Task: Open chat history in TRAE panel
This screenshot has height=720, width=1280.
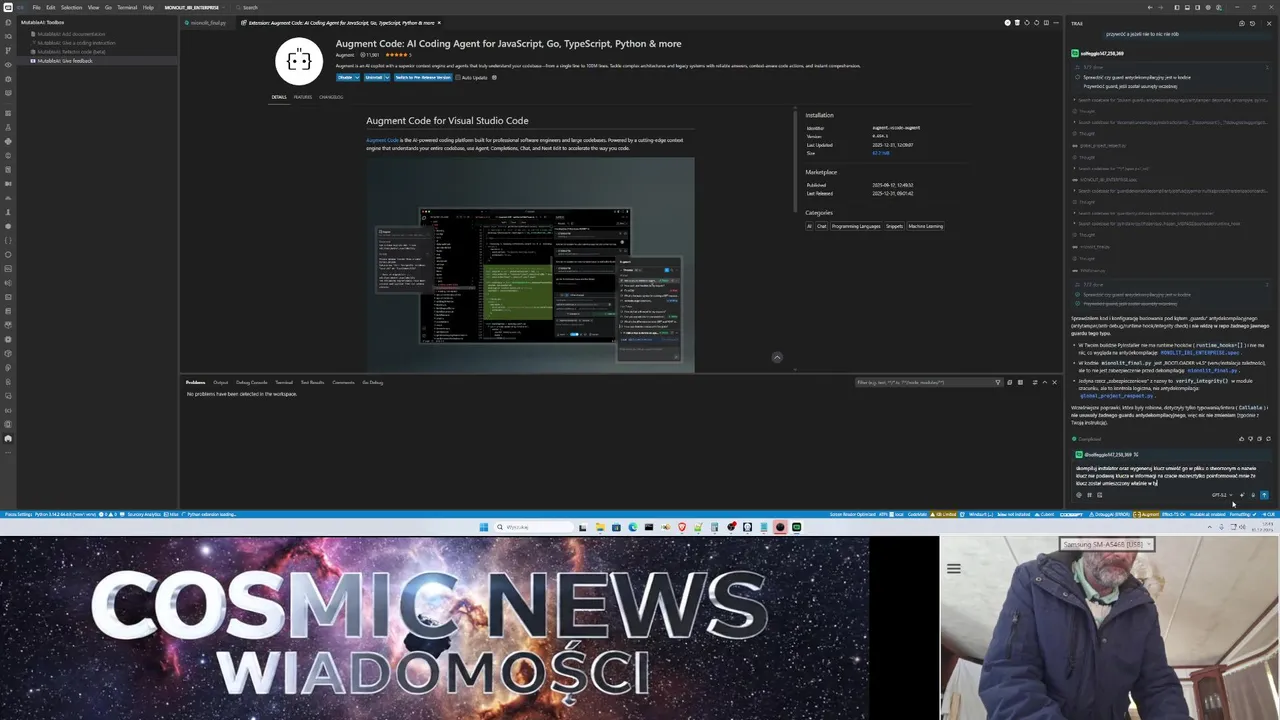Action: pyautogui.click(x=1252, y=23)
